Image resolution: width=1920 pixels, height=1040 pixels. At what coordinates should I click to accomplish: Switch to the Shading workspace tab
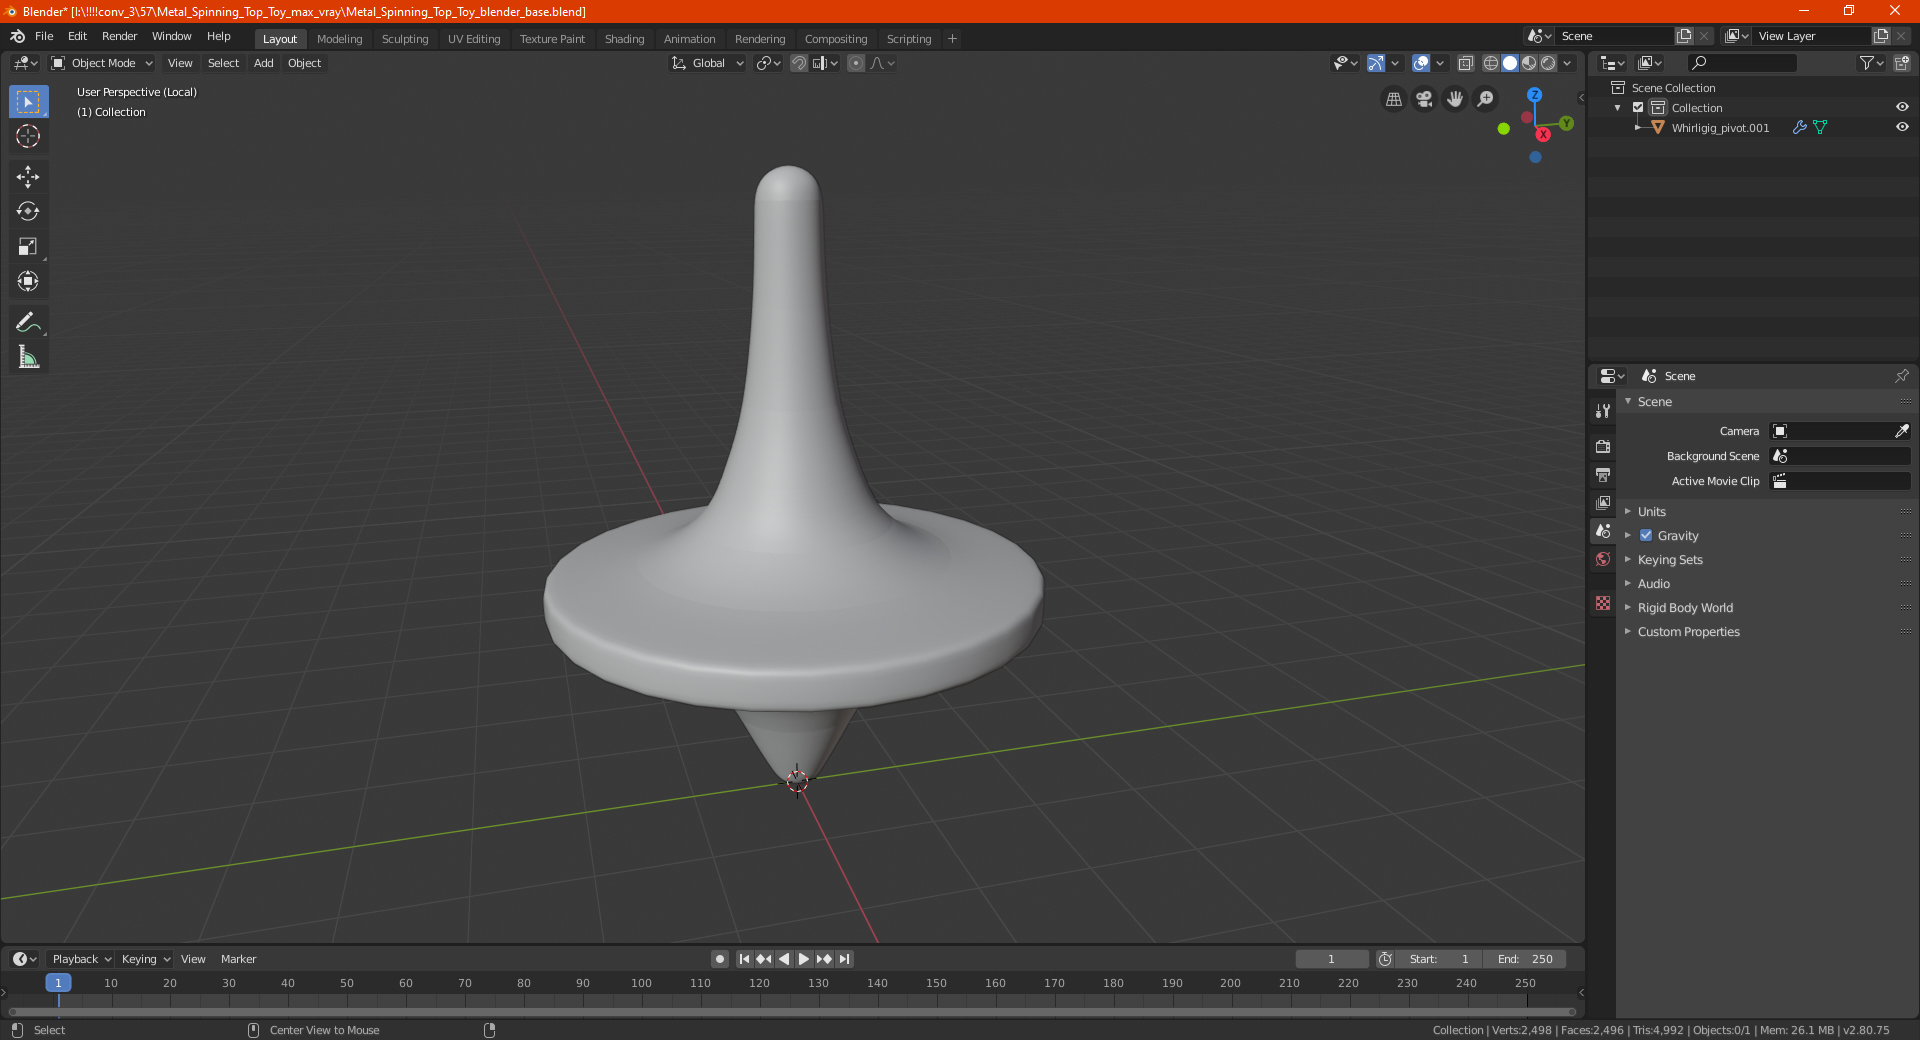tap(624, 39)
